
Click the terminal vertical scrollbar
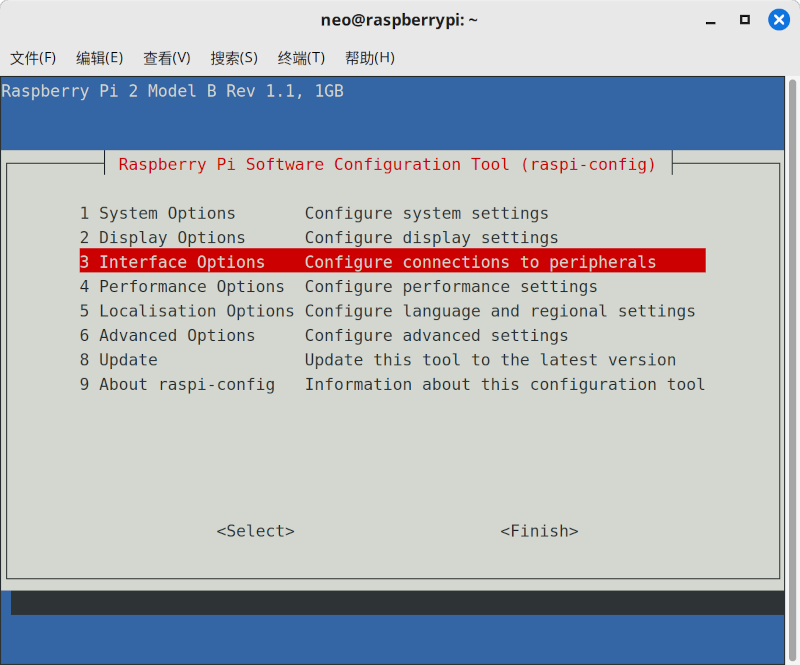point(792,370)
